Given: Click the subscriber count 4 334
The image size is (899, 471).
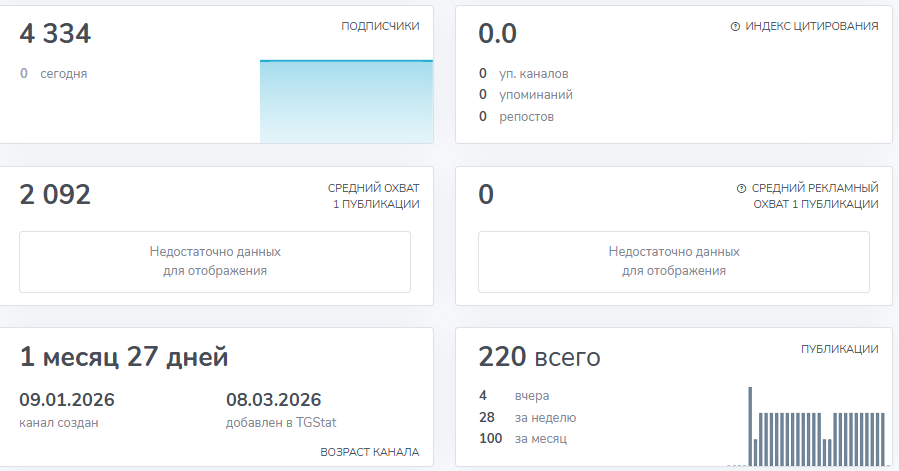Looking at the screenshot, I should pyautogui.click(x=55, y=33).
